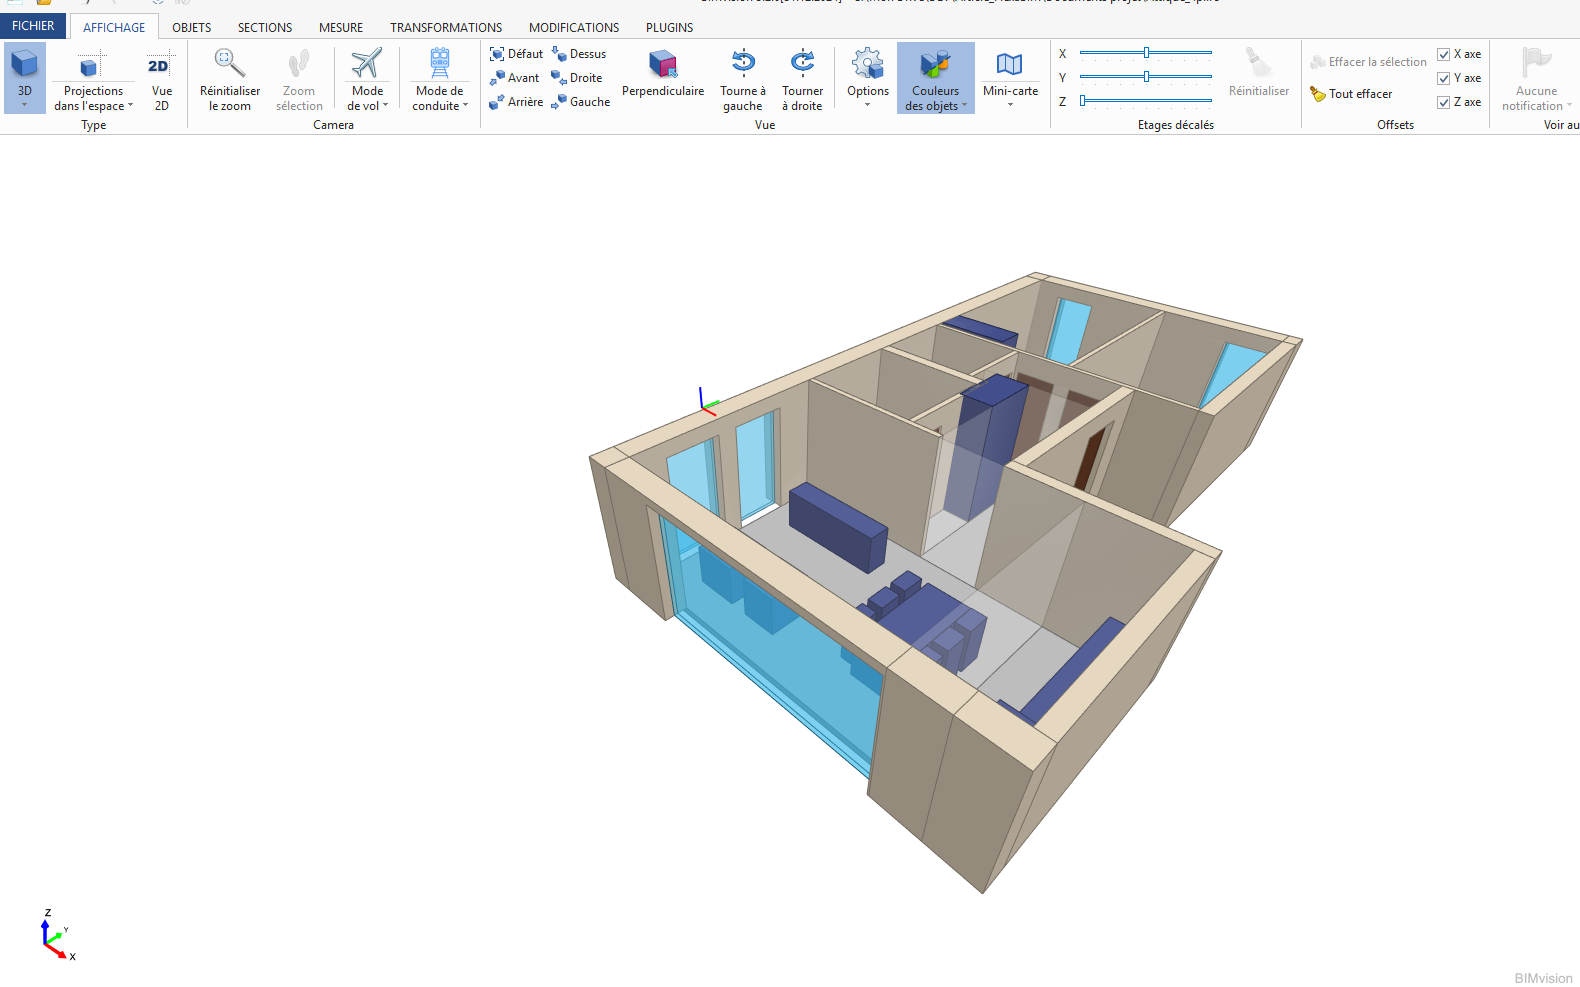The image size is (1580, 987).
Task: Switch to the SECTIONS tab
Action: point(265,27)
